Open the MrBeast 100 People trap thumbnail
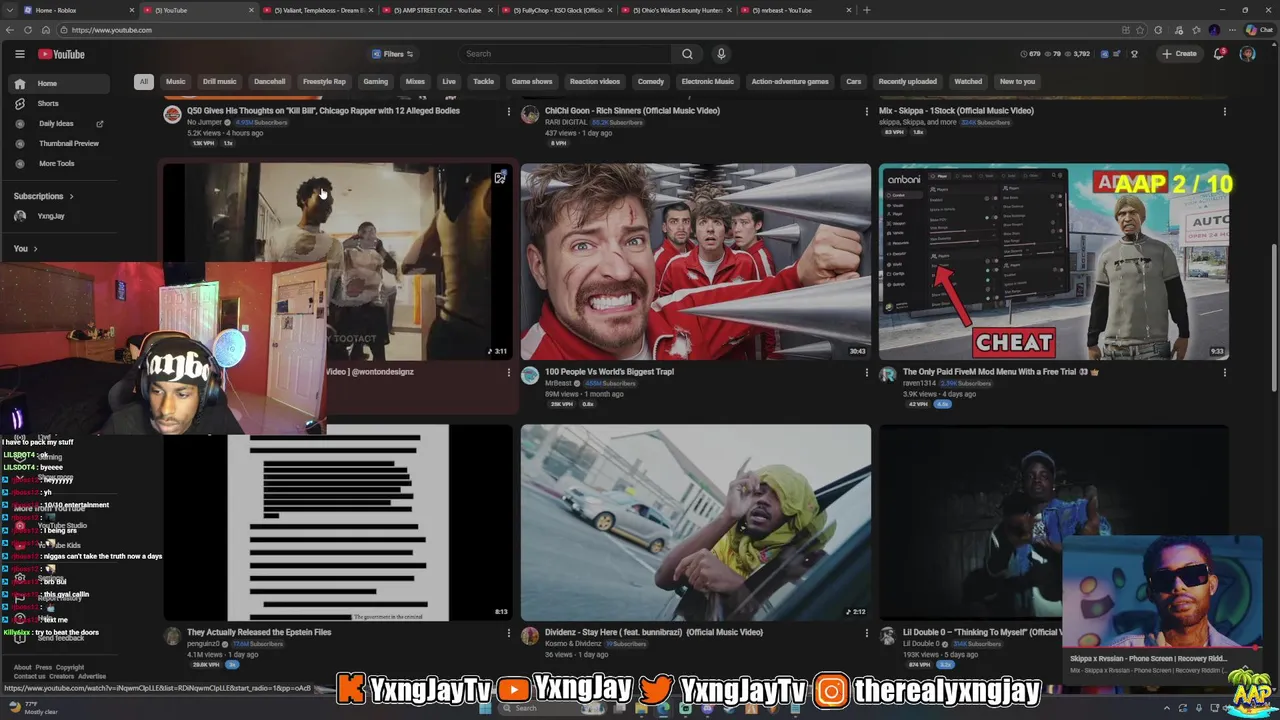The width and height of the screenshot is (1280, 720). click(x=696, y=262)
